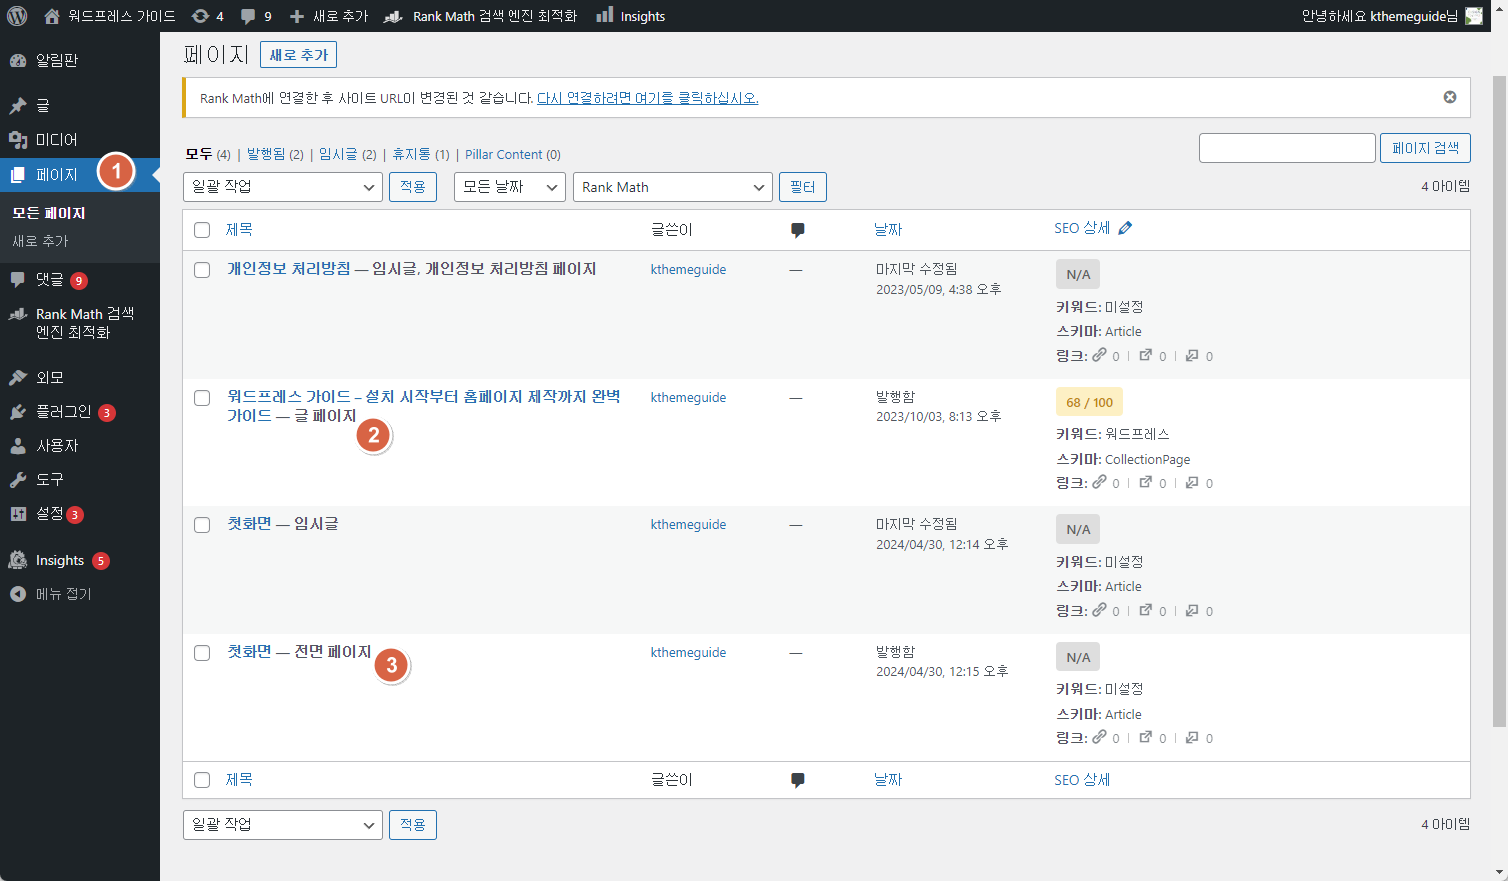Image resolution: width=1508 pixels, height=881 pixels.
Task: Open the 사용자 user icon
Action: pyautogui.click(x=18, y=446)
